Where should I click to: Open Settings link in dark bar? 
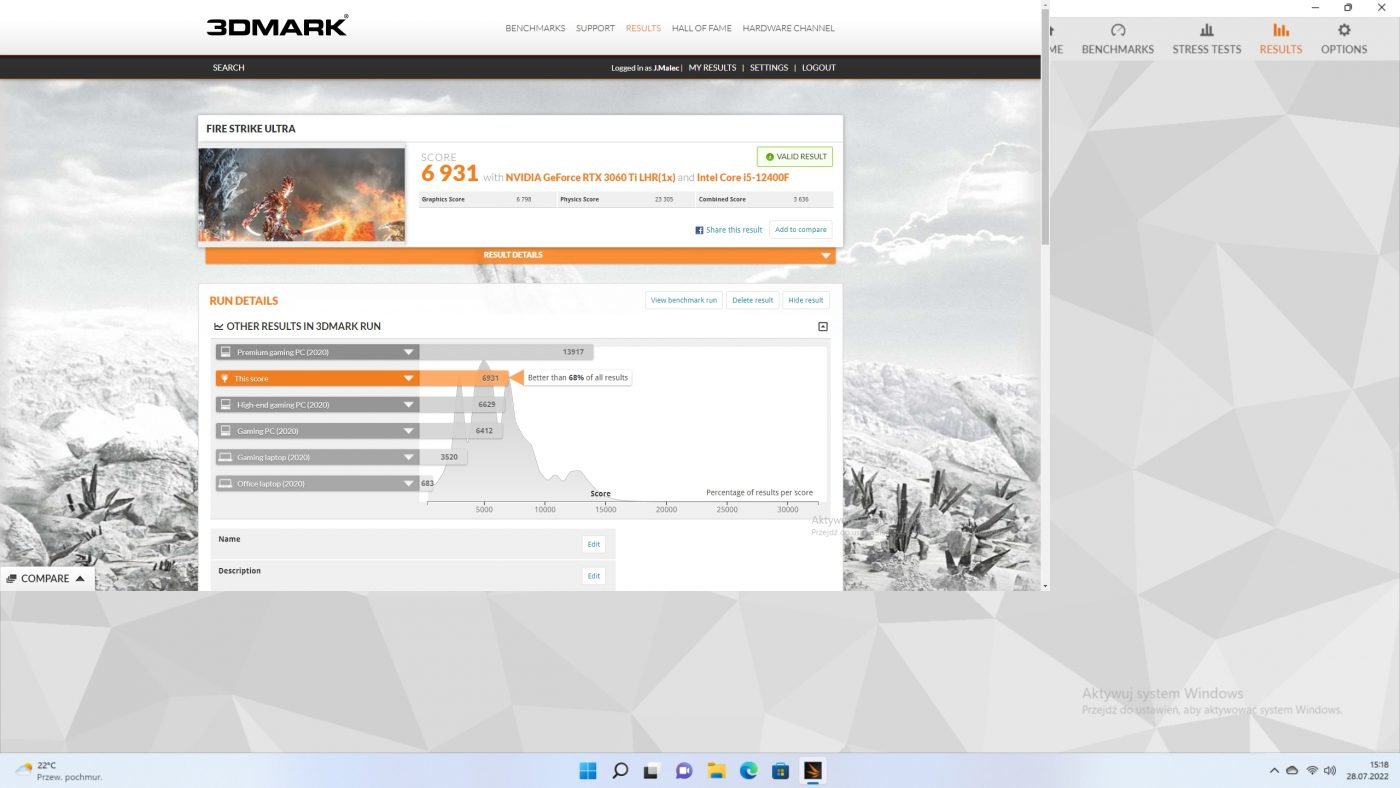[x=769, y=68]
